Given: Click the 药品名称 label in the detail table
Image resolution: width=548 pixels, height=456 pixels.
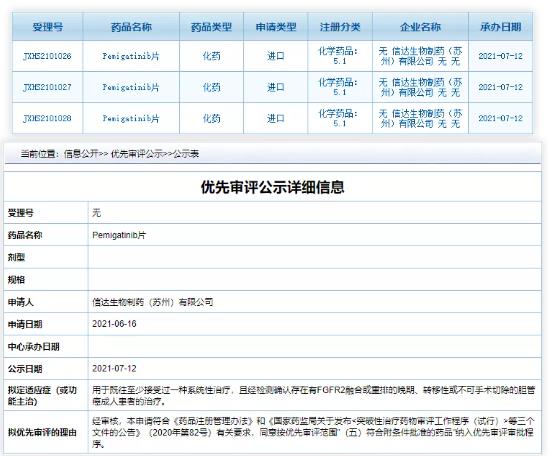Looking at the screenshot, I should click(25, 235).
